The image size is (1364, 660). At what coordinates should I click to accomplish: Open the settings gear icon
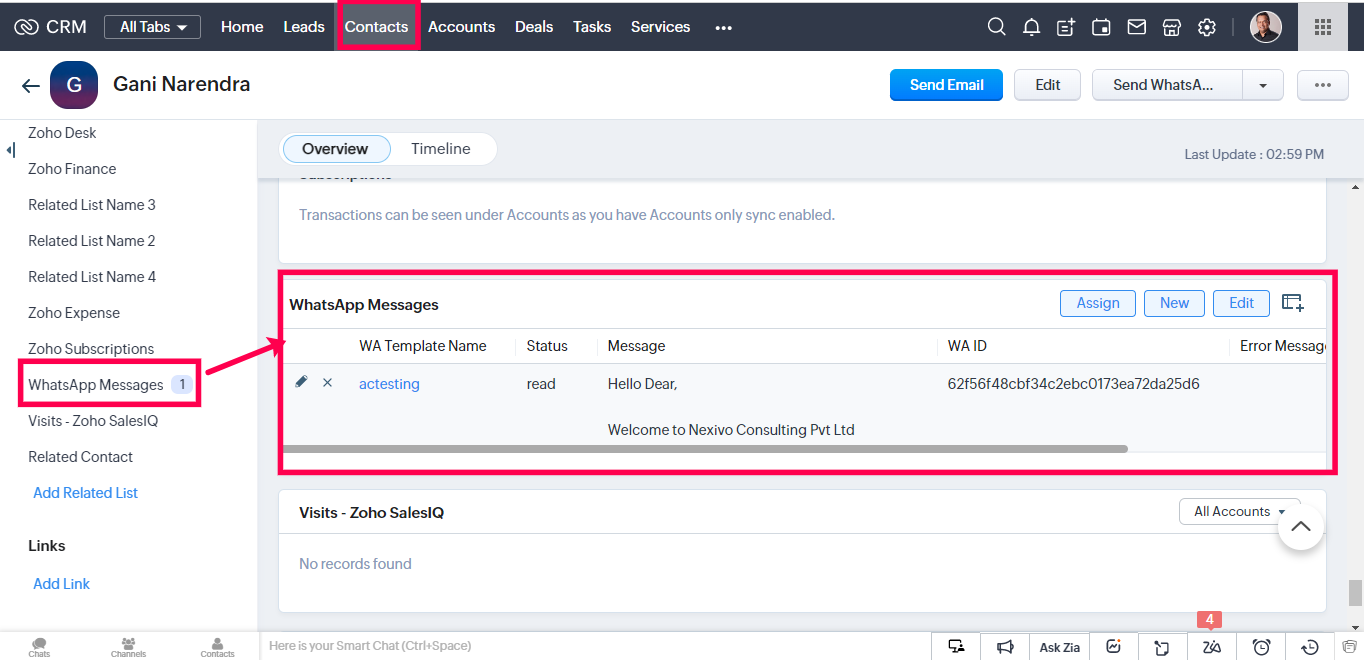click(1207, 27)
